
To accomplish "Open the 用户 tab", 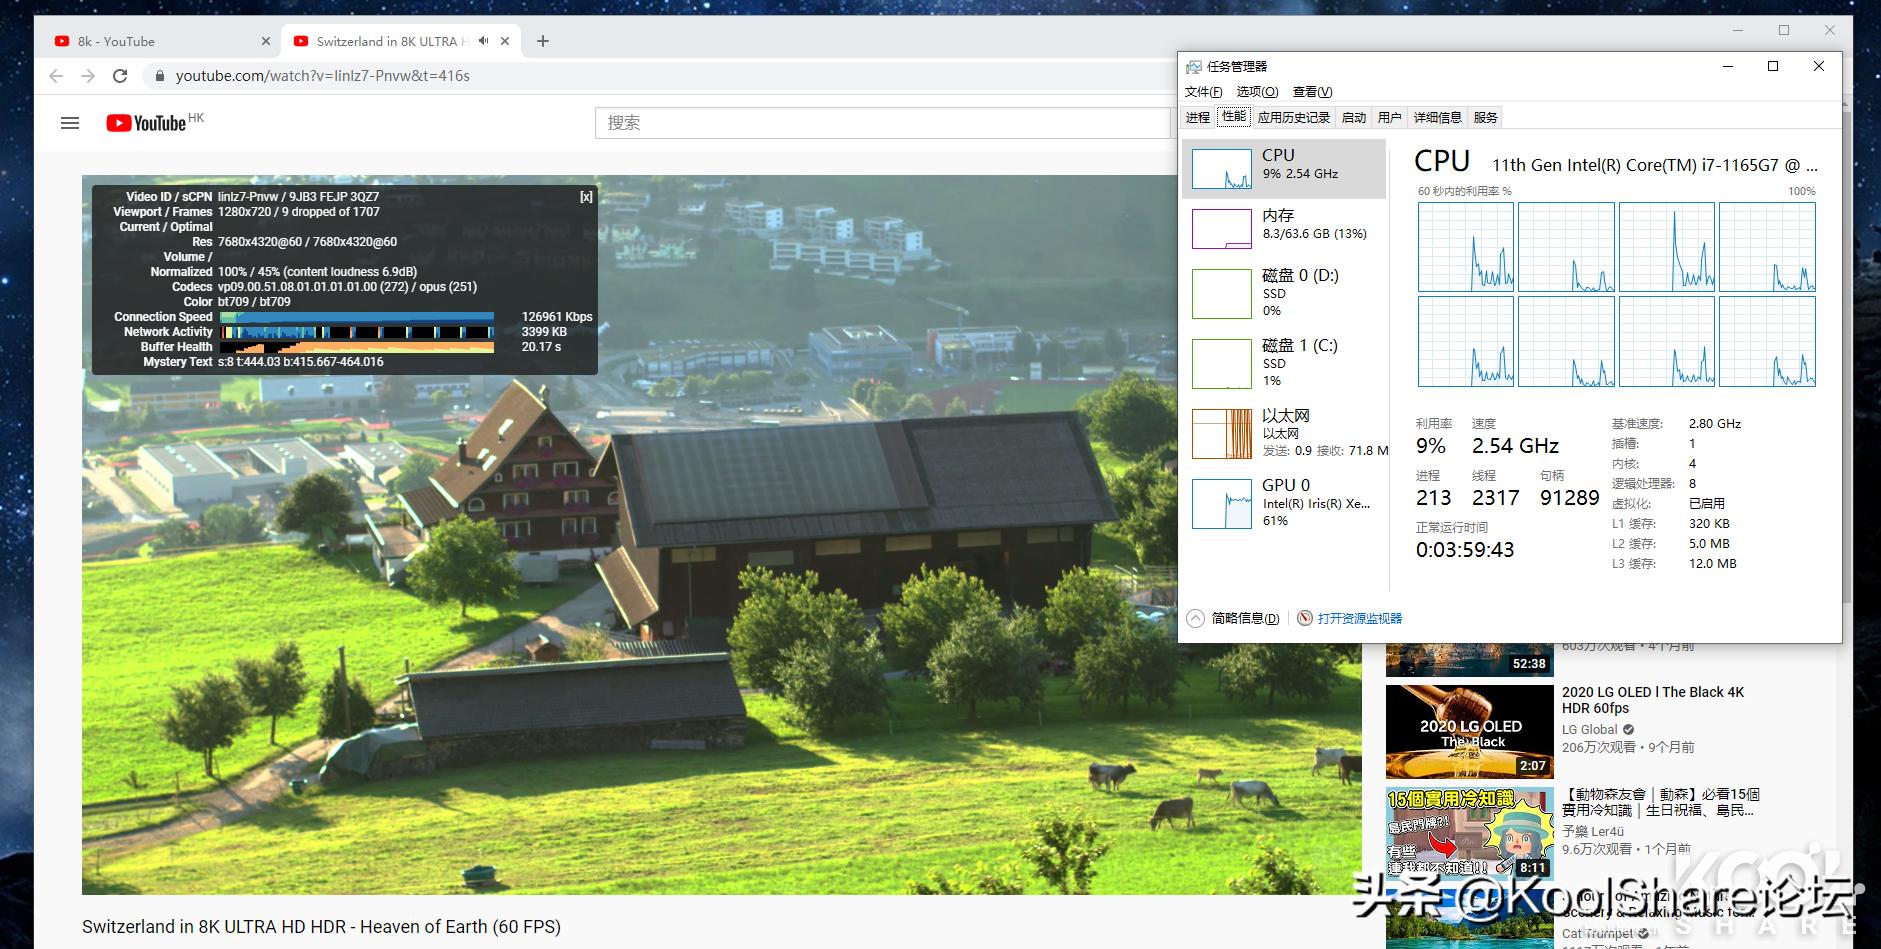I will click(x=1390, y=118).
